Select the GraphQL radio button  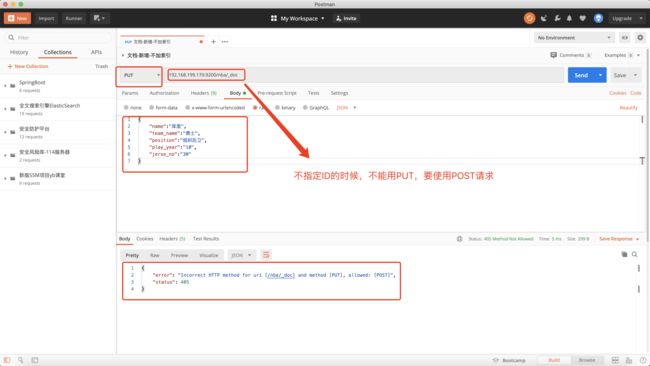coord(305,107)
